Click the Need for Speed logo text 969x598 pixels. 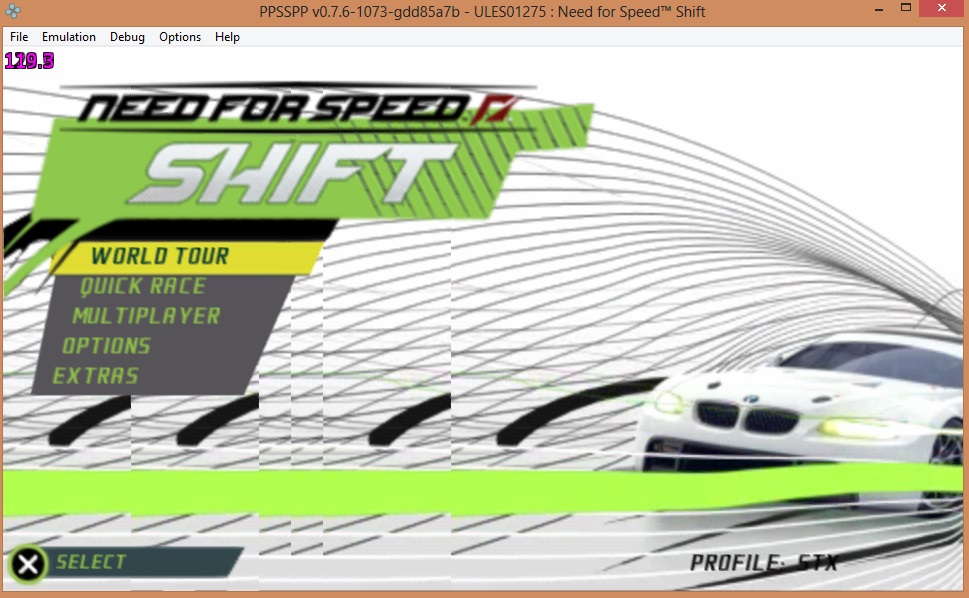(x=275, y=108)
